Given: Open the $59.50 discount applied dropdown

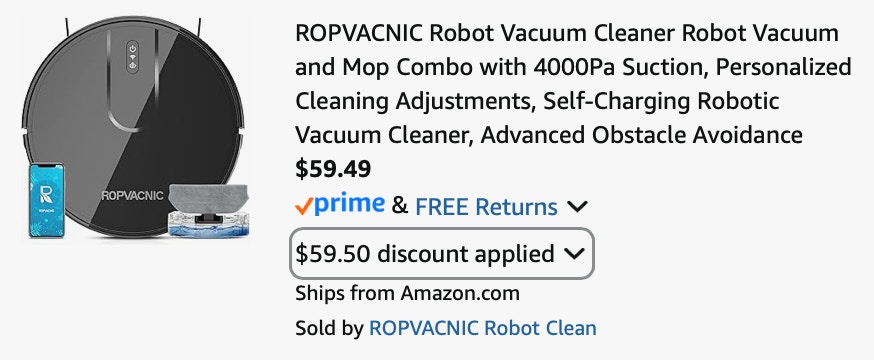Looking at the screenshot, I should 441,254.
